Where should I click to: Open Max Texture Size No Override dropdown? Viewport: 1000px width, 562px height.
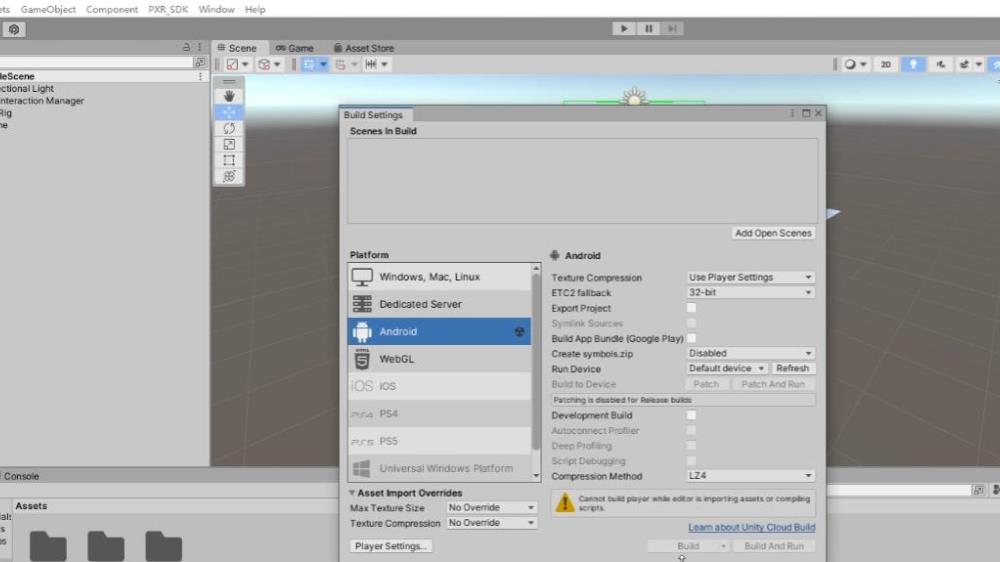coord(491,508)
